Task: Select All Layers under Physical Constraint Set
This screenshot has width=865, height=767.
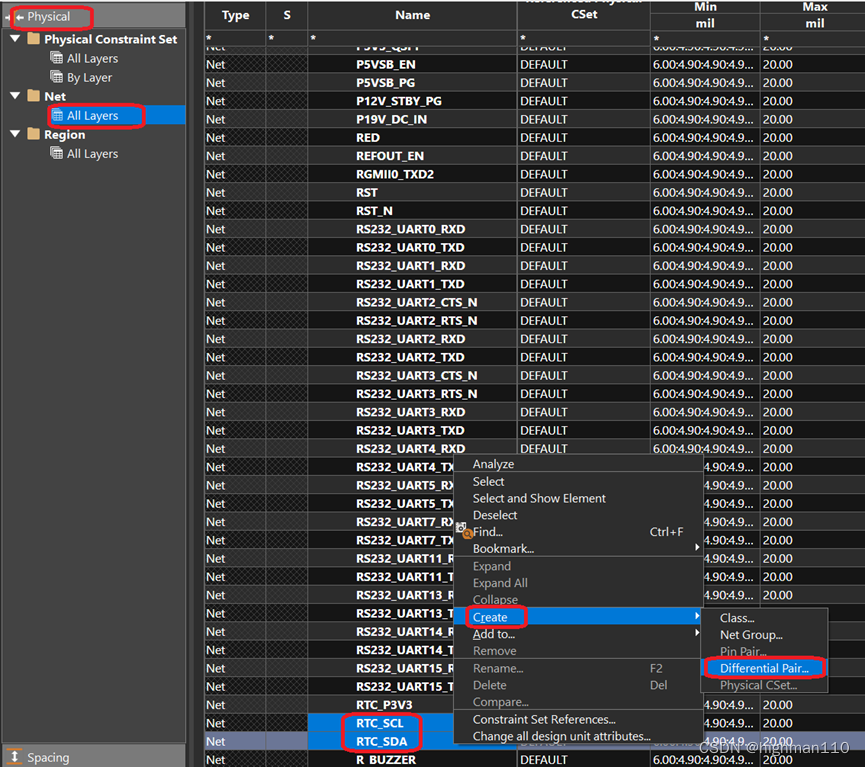Action: tap(92, 58)
